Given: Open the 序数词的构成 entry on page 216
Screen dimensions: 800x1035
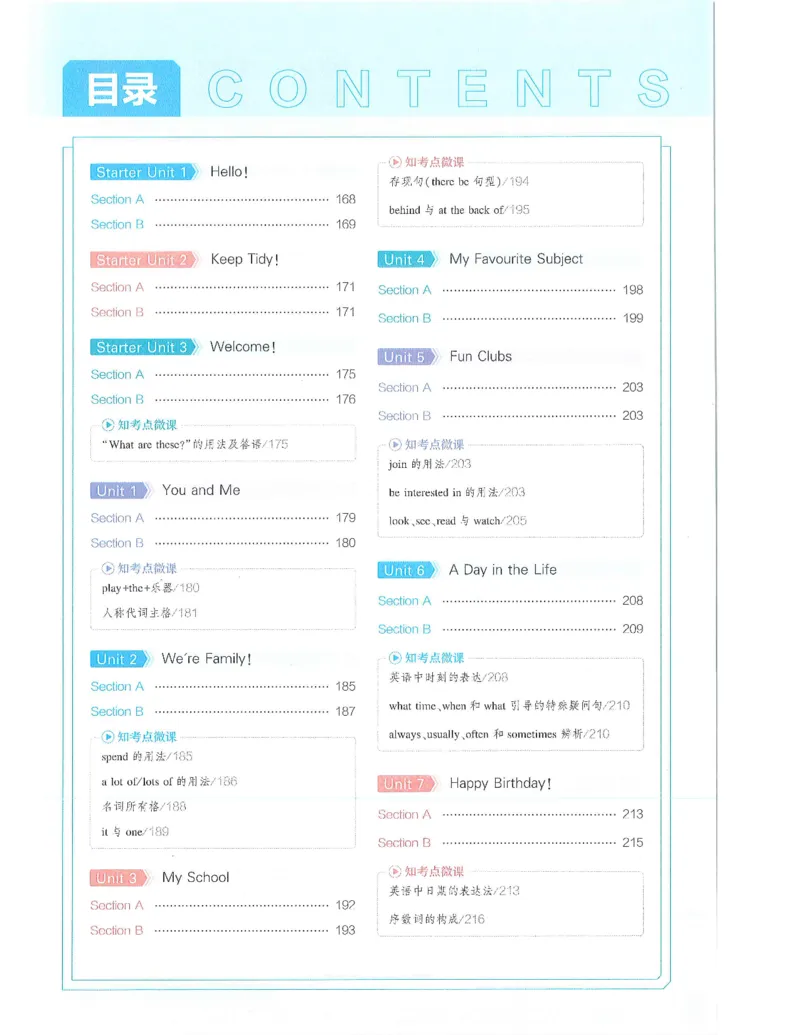Looking at the screenshot, I should point(436,919).
